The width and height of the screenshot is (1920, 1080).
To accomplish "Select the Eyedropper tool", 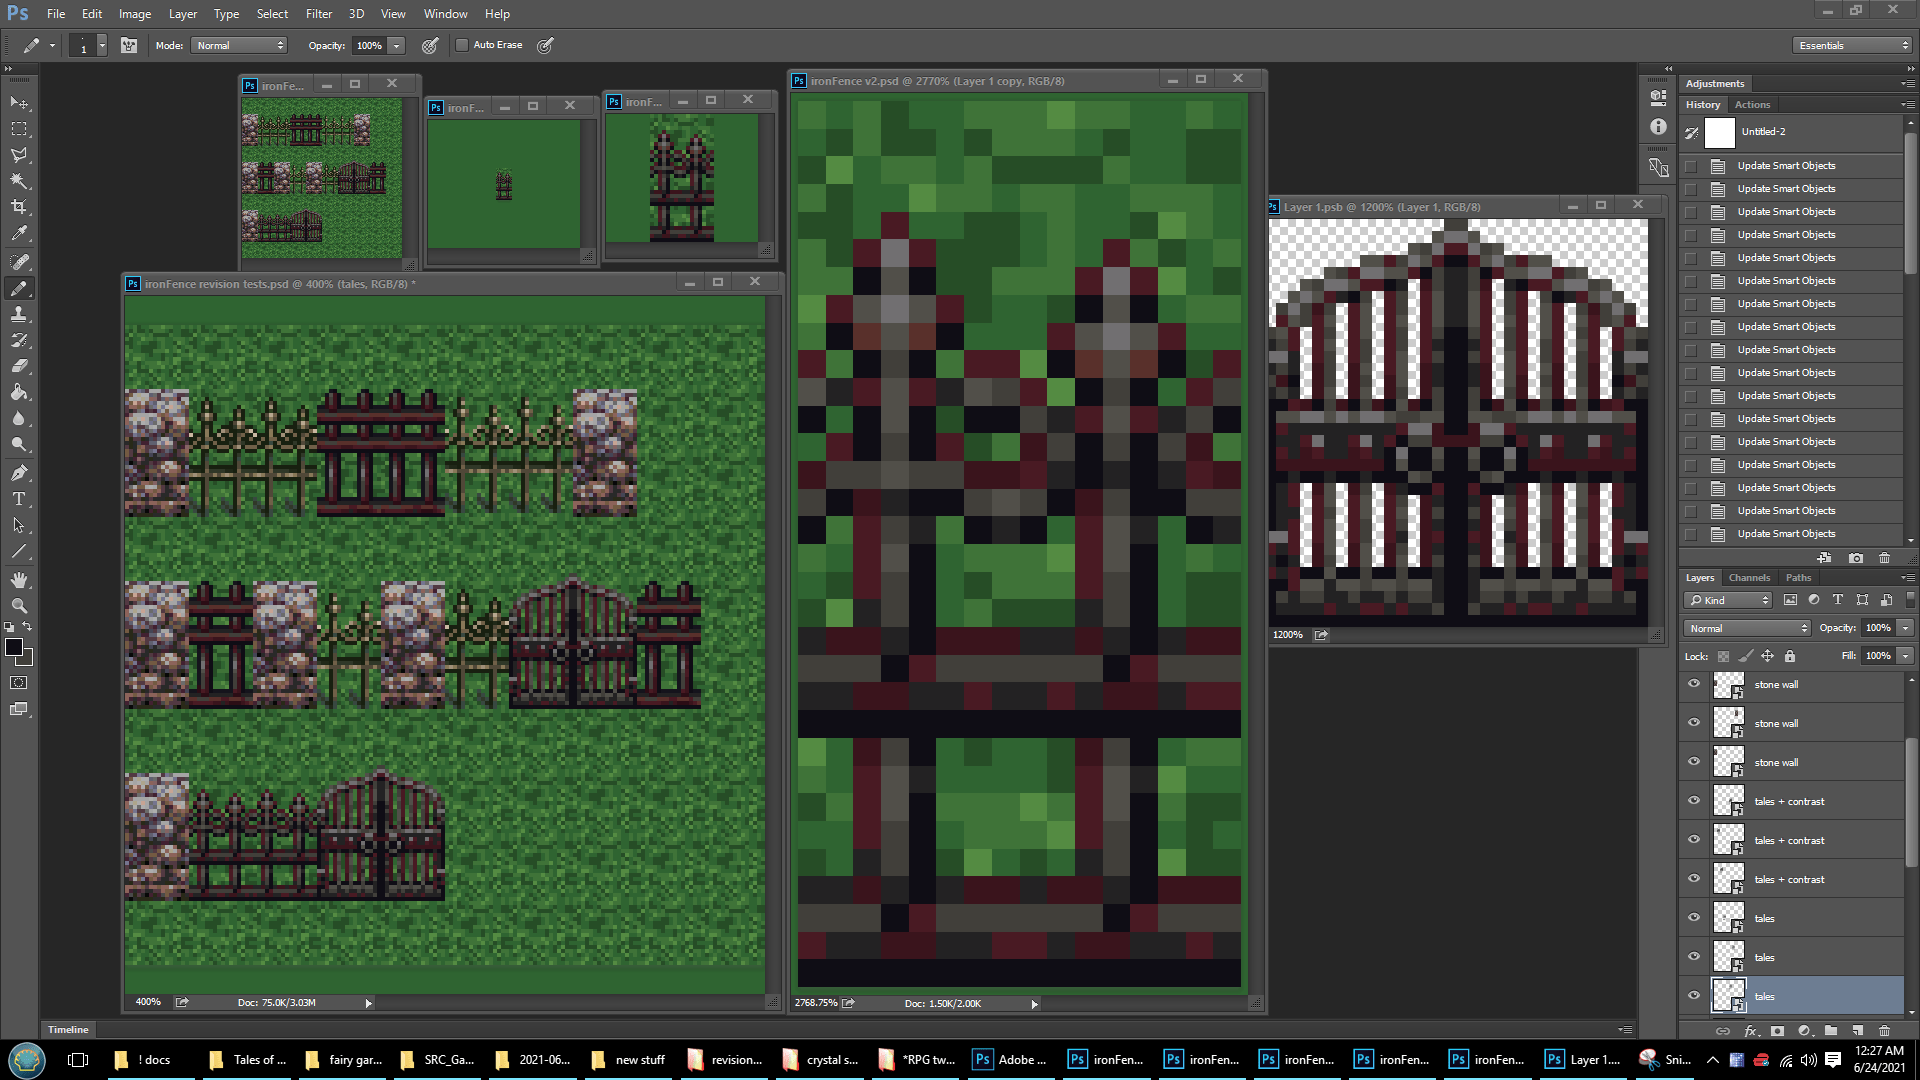I will 19,234.
